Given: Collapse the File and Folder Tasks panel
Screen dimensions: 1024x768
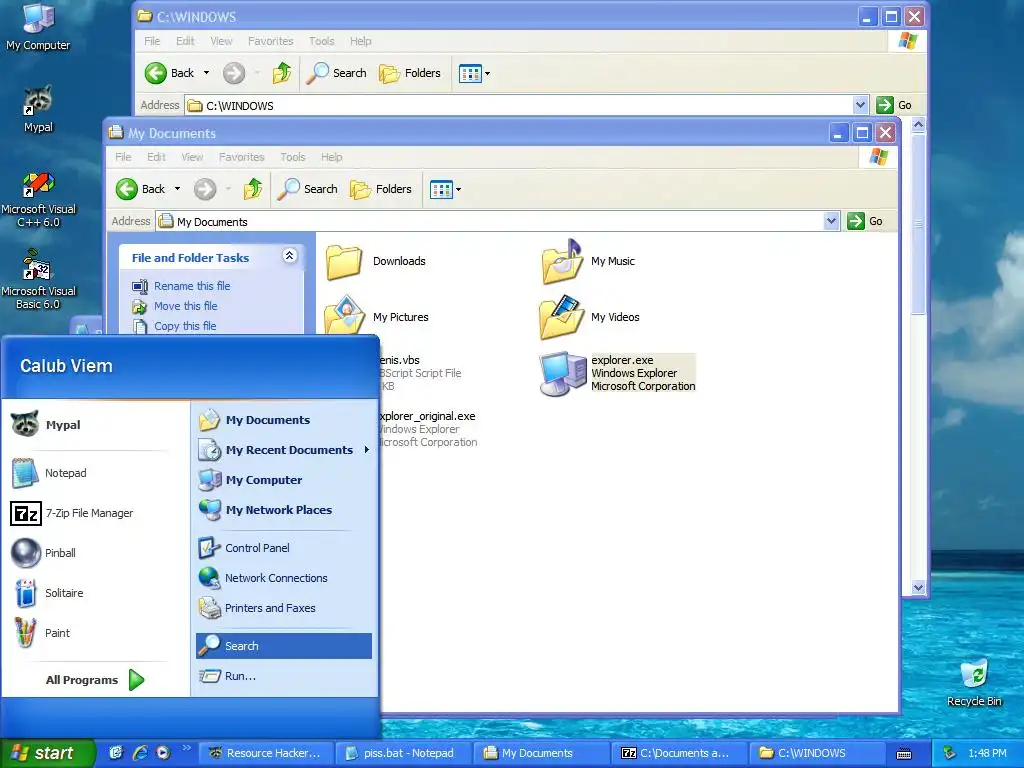Looking at the screenshot, I should click(x=289, y=256).
